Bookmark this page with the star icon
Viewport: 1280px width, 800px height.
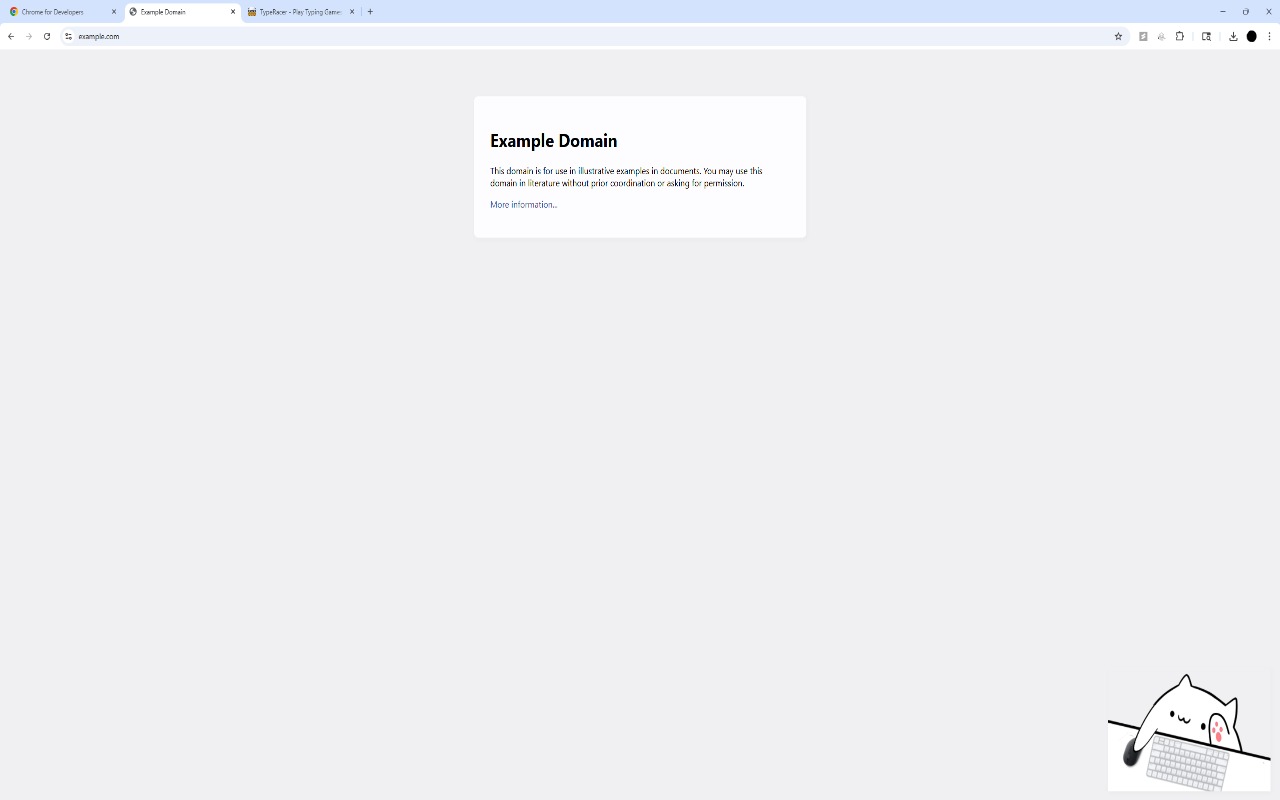[1118, 36]
